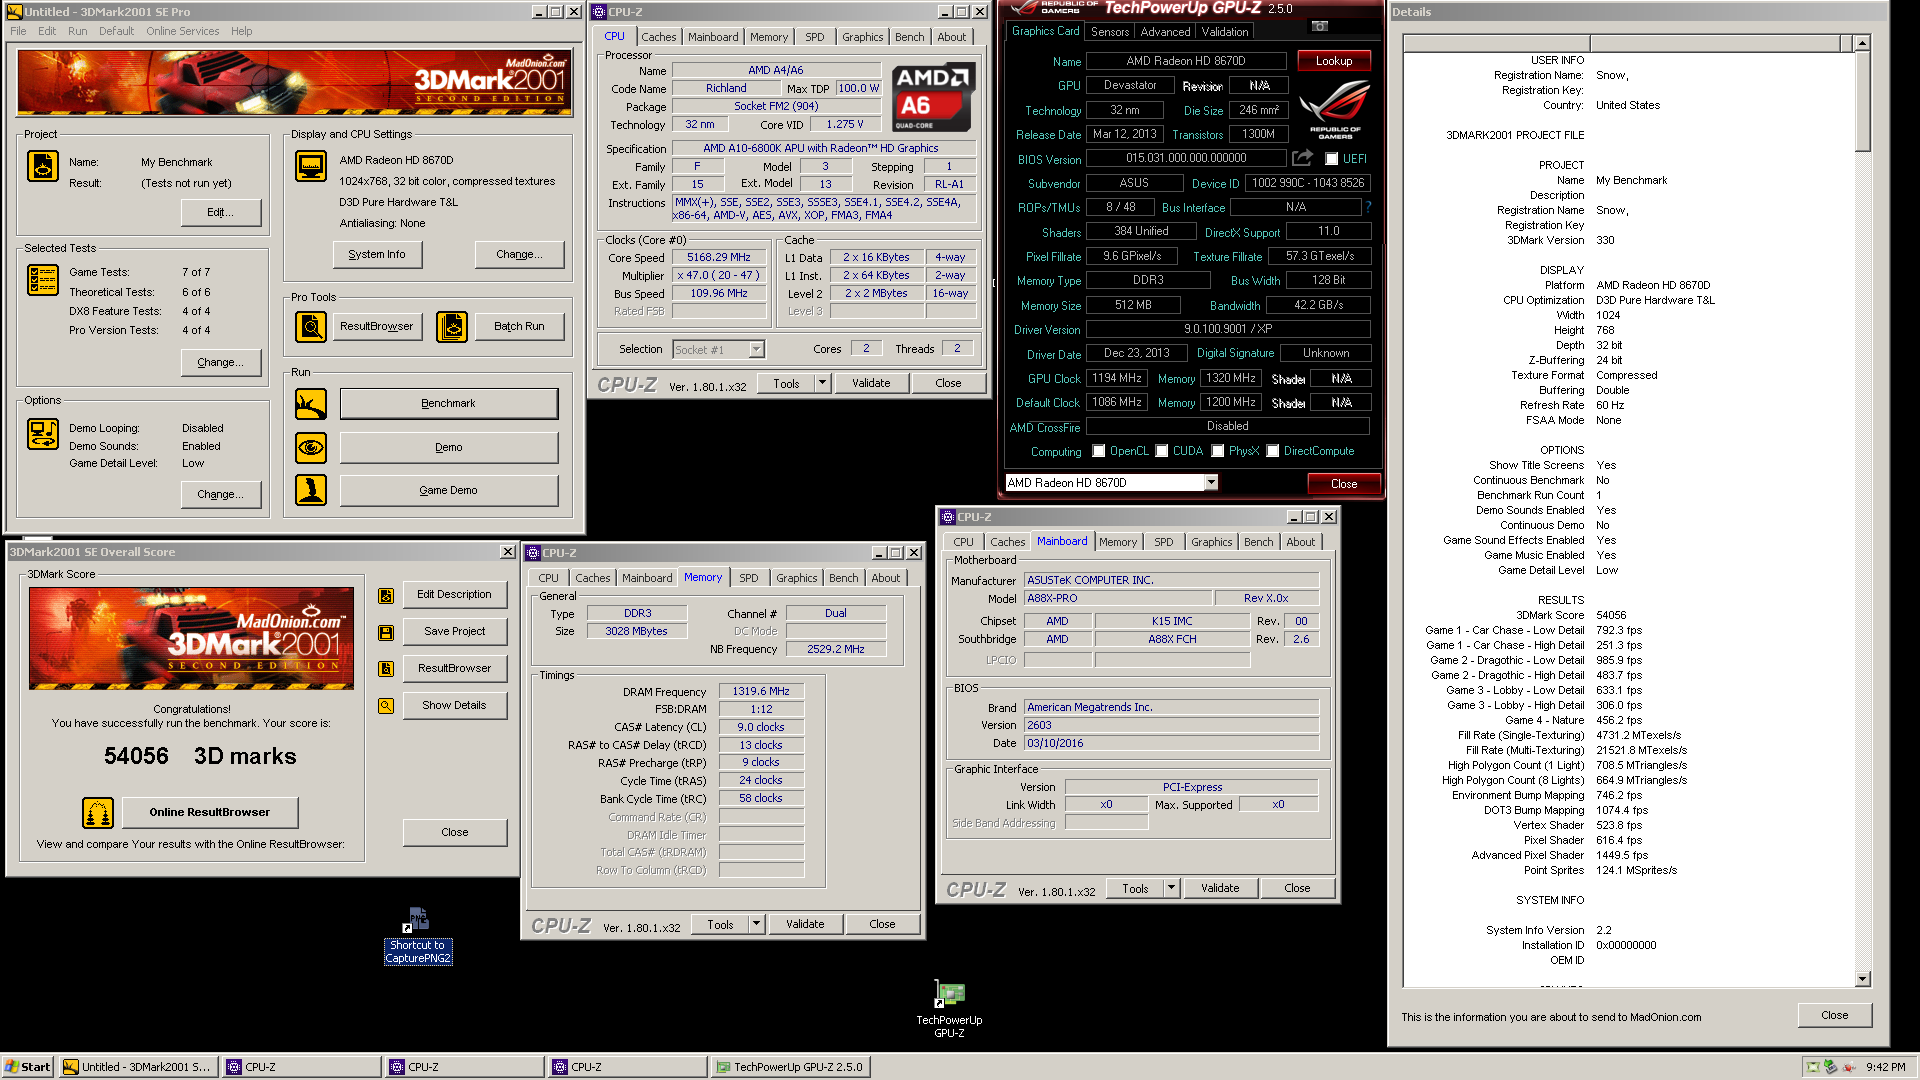
Task: Click Change... under Selected Tests
Action: (x=221, y=362)
